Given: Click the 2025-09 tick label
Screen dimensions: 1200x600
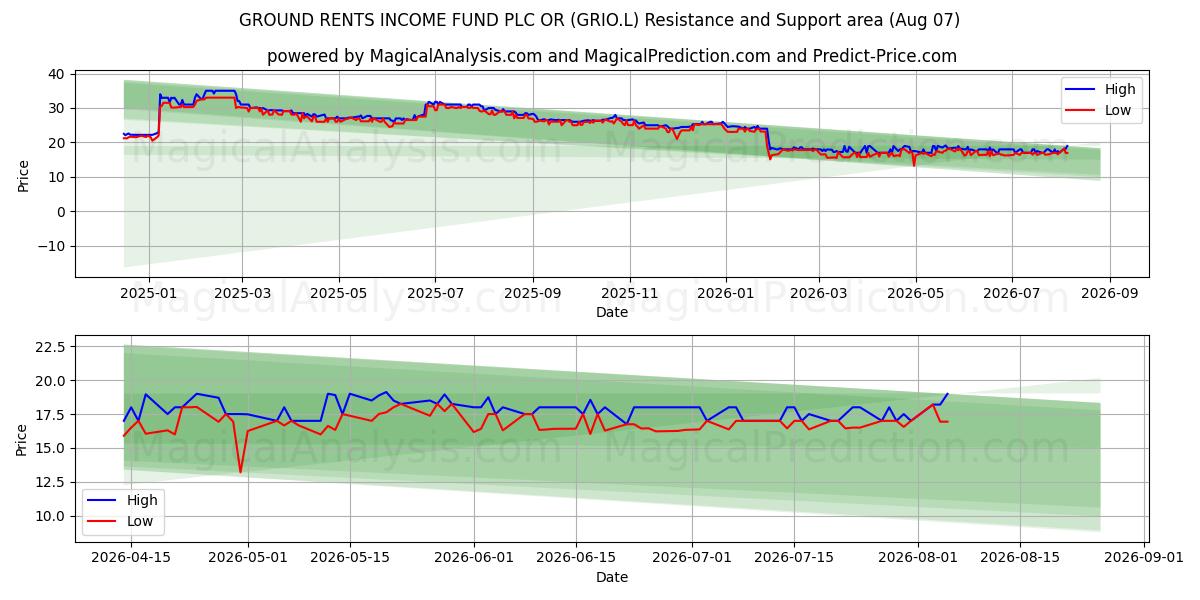Looking at the screenshot, I should click(532, 293).
